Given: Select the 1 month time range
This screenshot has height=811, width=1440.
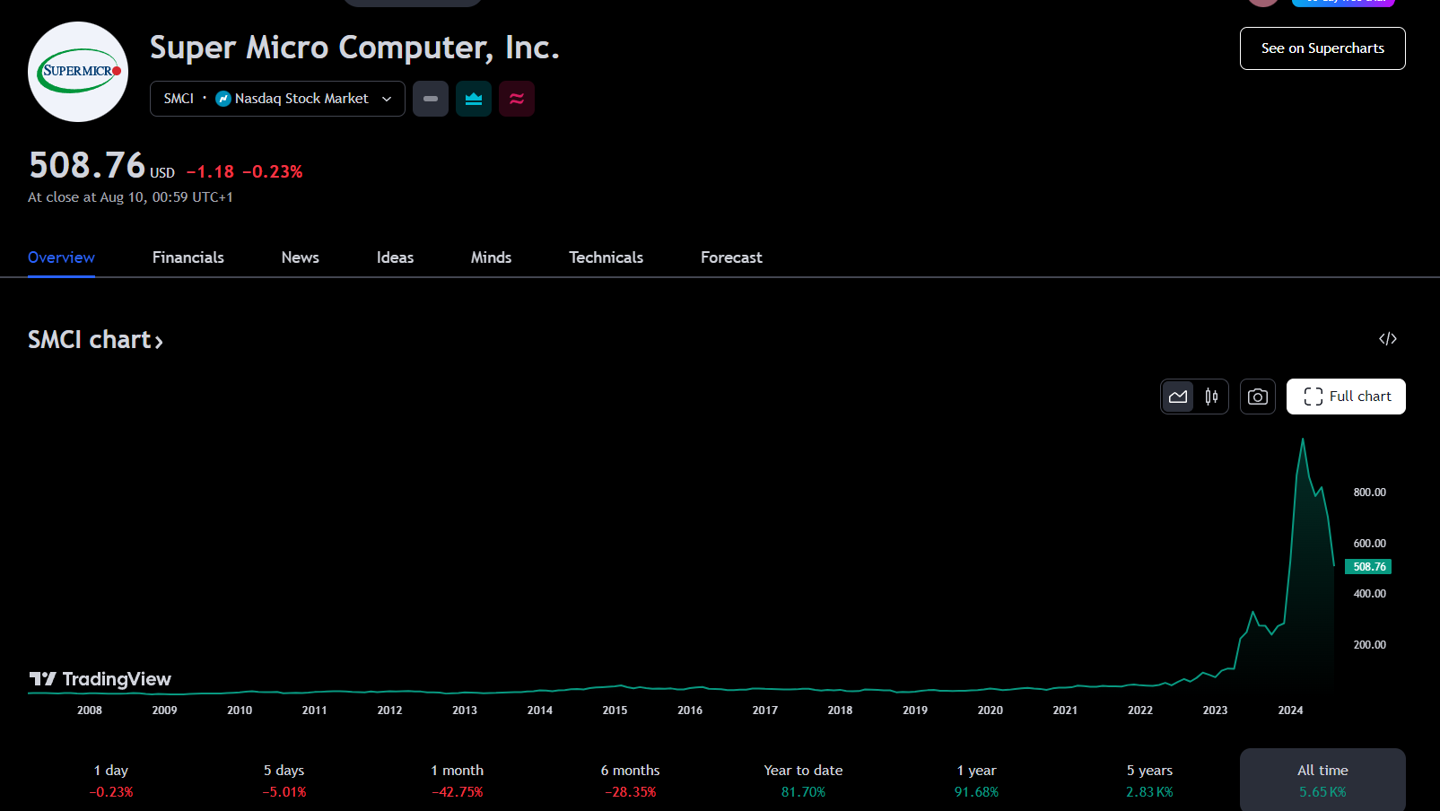Looking at the screenshot, I should click(x=457, y=780).
